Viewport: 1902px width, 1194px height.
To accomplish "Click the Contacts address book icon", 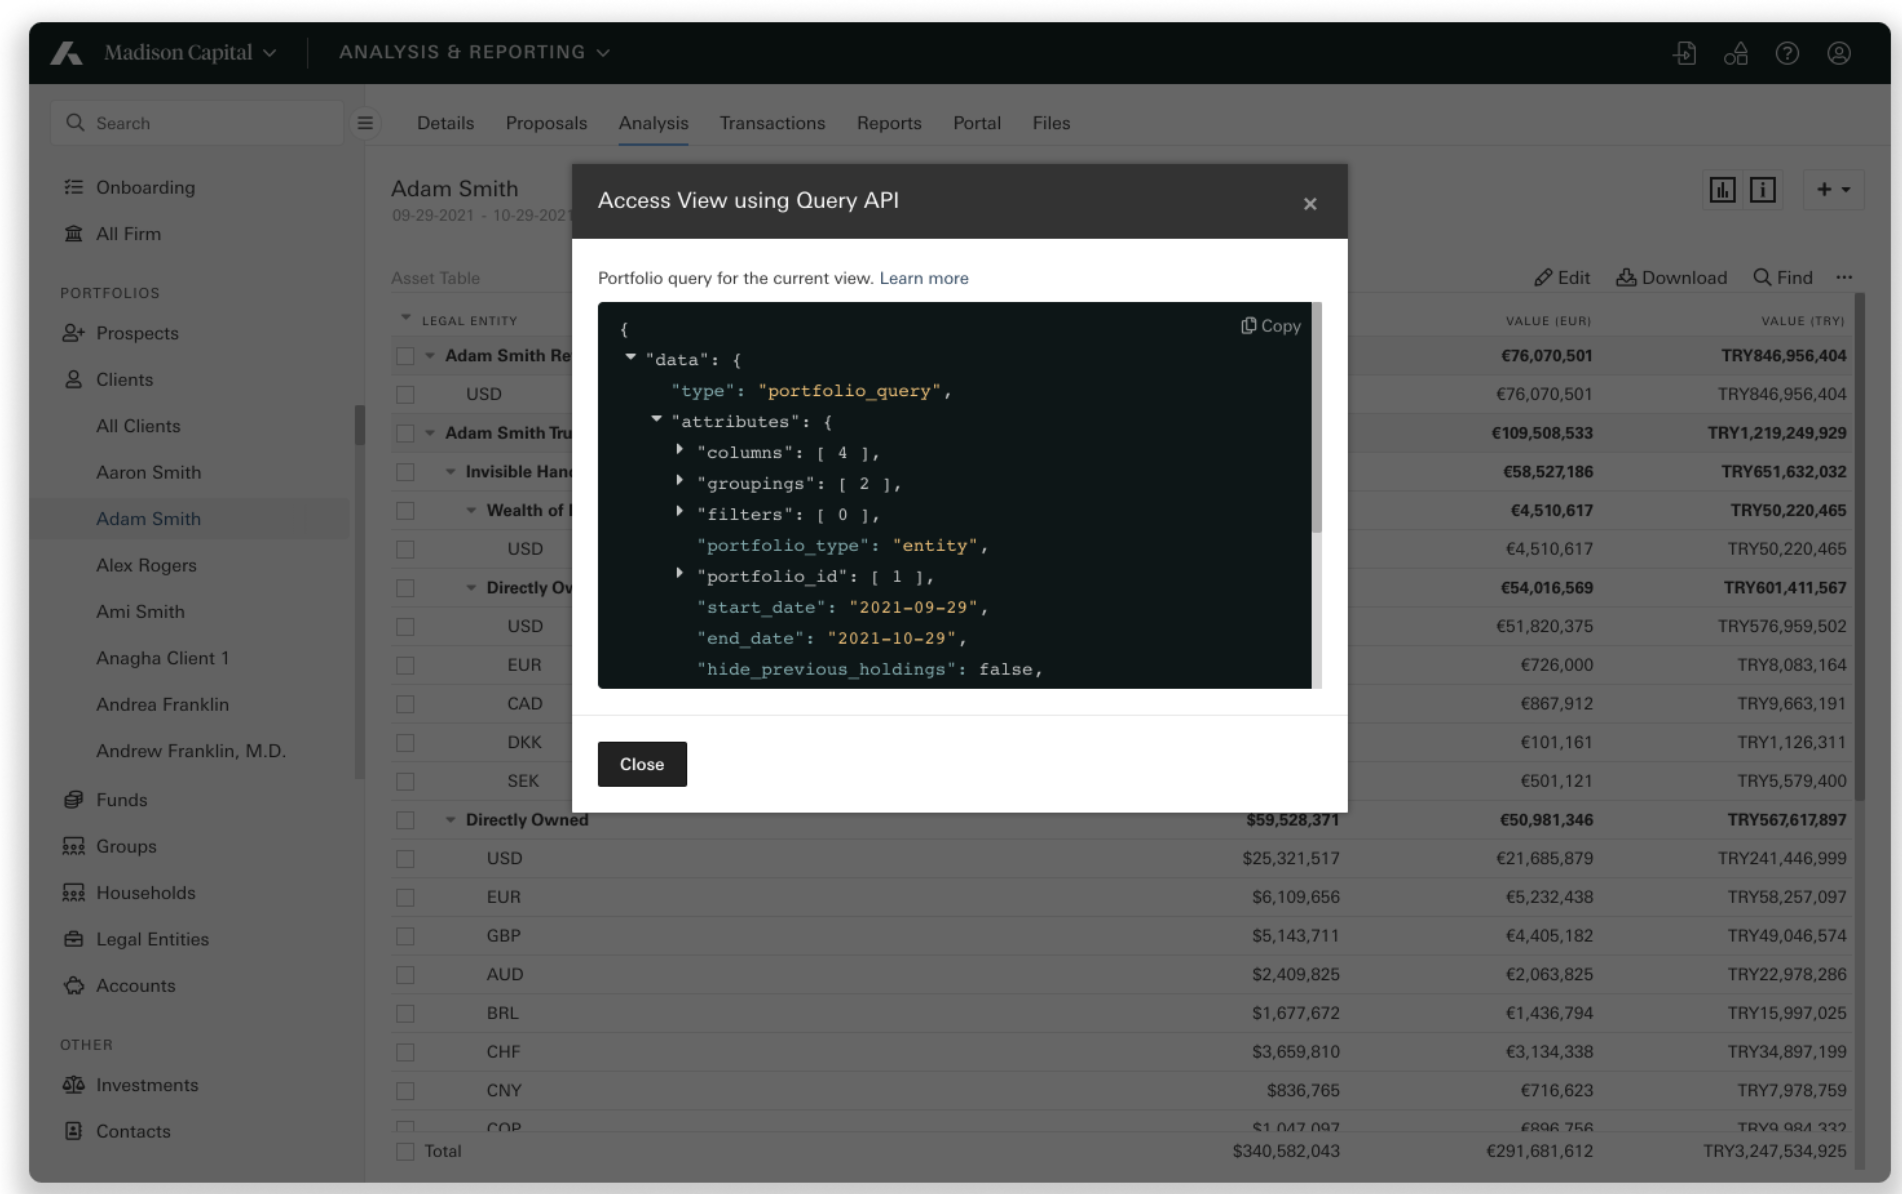I will [x=73, y=1131].
